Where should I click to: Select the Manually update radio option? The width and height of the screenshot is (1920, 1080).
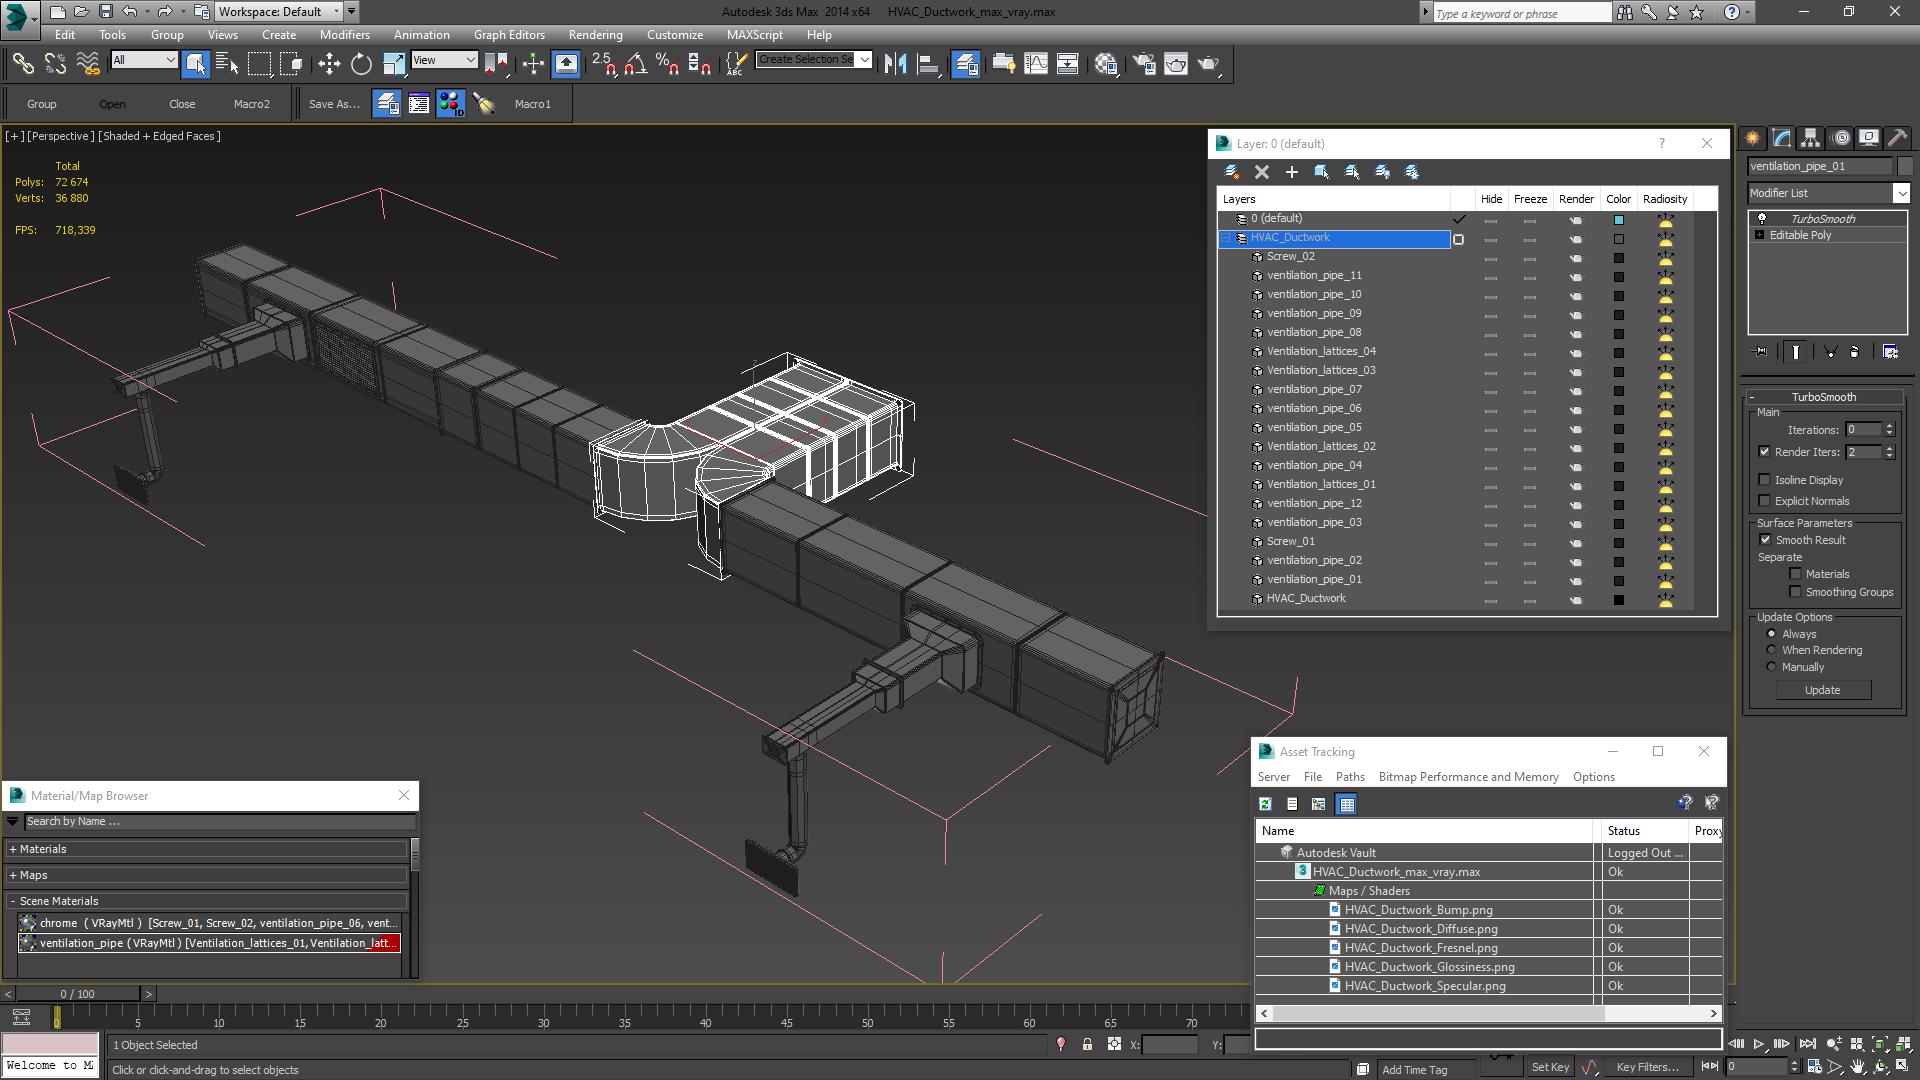click(x=1772, y=667)
